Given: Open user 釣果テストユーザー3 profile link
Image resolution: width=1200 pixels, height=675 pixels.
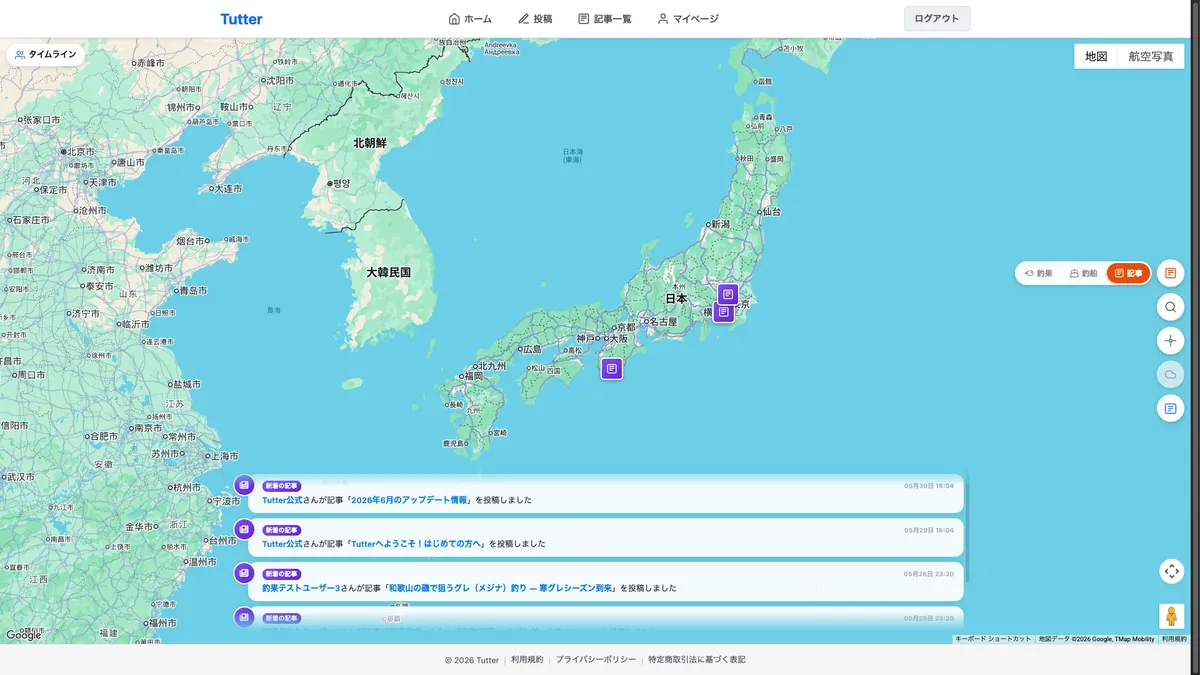Looking at the screenshot, I should [x=301, y=588].
